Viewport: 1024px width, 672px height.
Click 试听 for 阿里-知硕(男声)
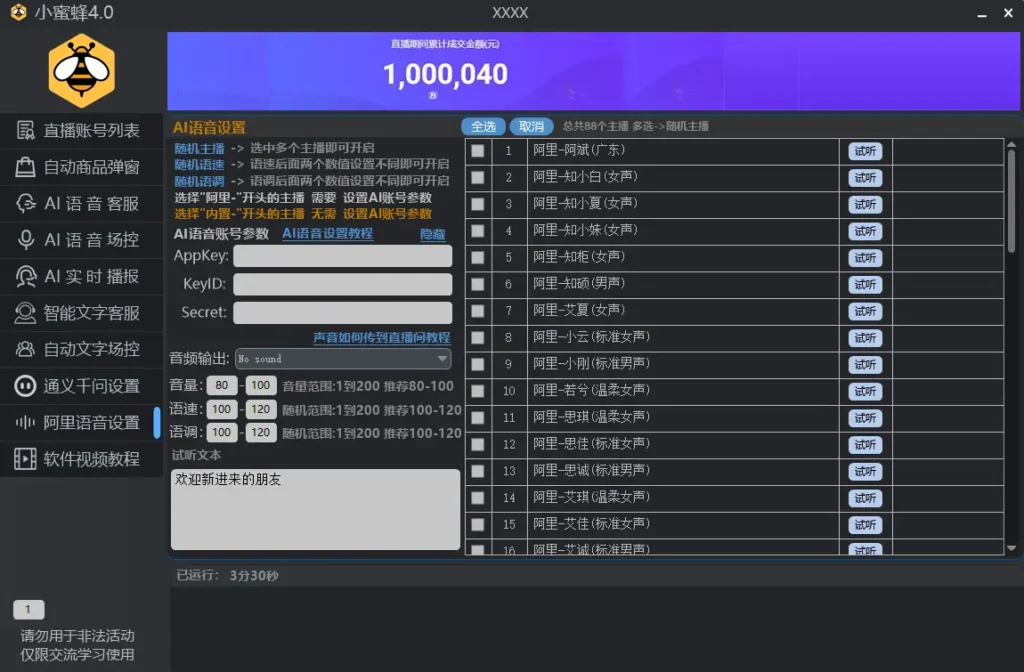tap(865, 285)
